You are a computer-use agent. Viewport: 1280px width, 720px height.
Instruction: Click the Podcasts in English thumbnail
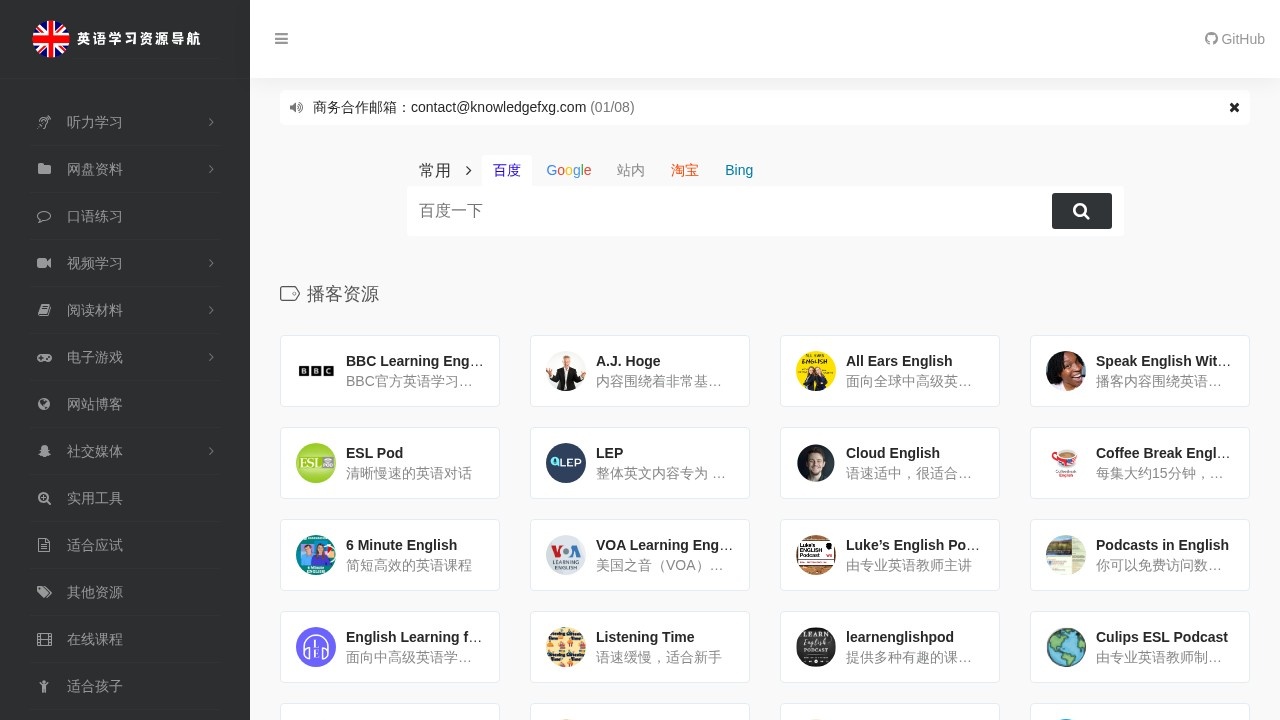1066,555
